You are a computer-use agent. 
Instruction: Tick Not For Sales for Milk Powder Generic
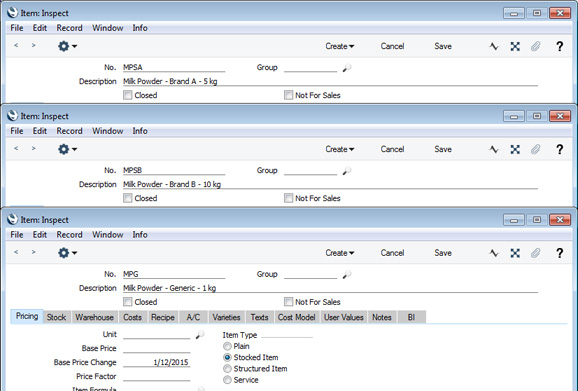click(x=288, y=302)
